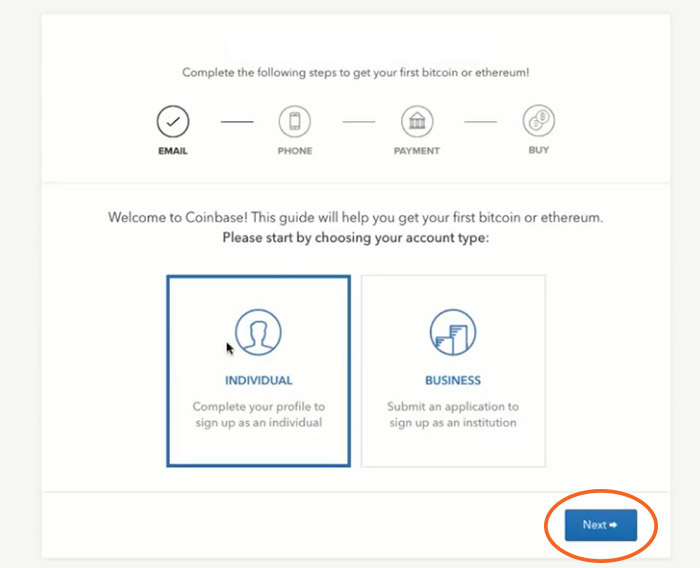Click the Buy coins icon
Screen dimensions: 700x568
point(538,121)
